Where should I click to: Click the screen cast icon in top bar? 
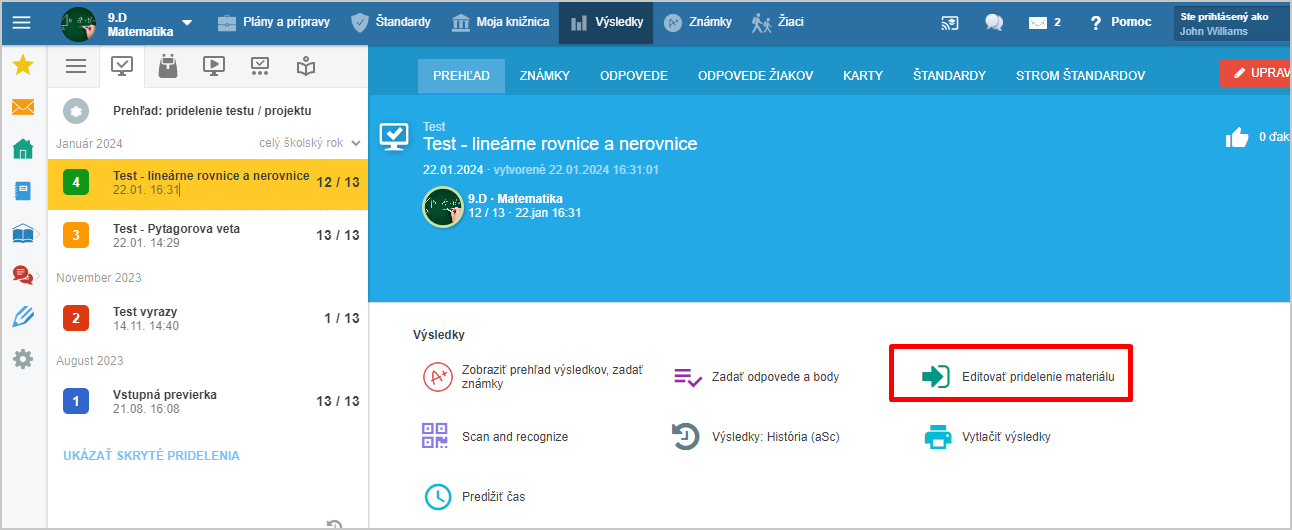point(951,22)
